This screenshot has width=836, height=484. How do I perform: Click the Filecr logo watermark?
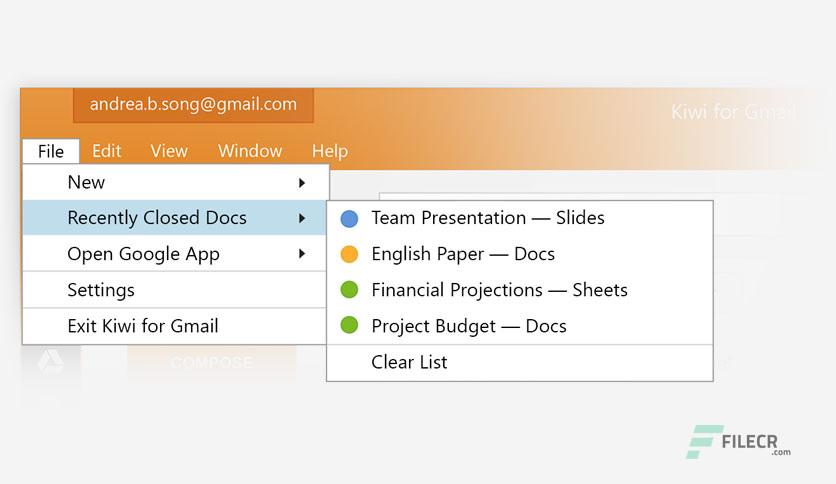click(x=738, y=442)
